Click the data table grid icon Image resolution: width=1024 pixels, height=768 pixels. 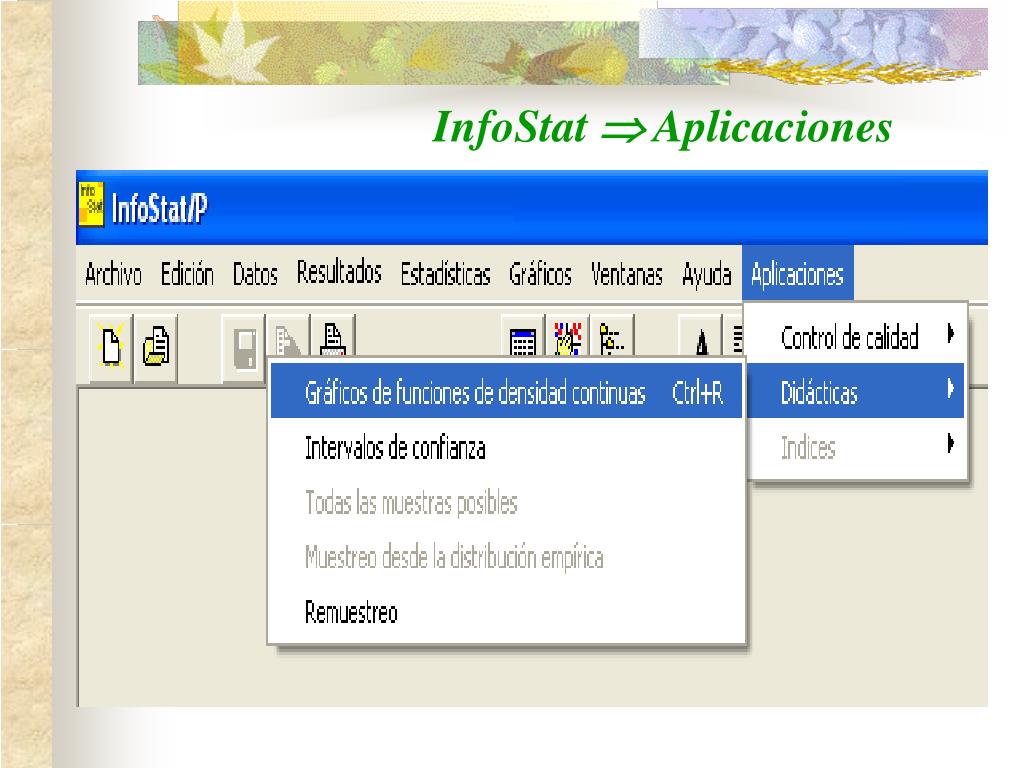[522, 338]
